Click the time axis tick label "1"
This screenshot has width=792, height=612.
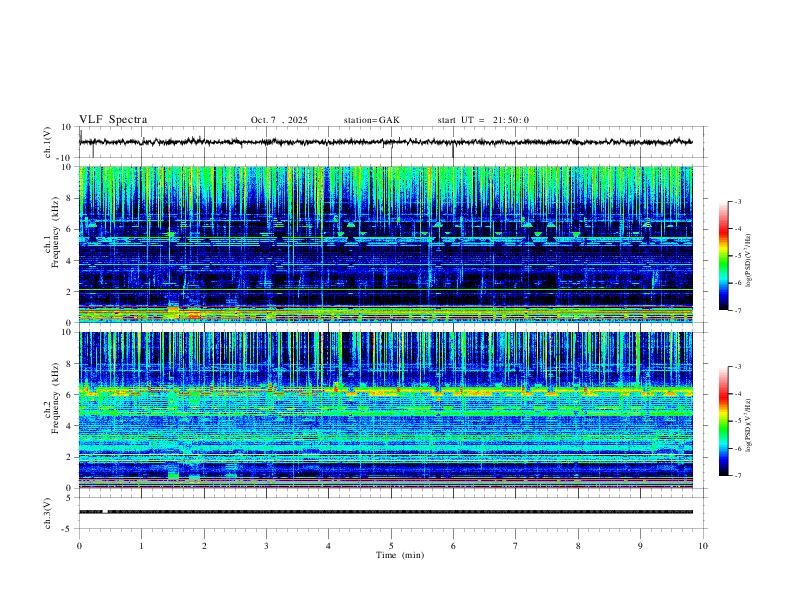click(x=142, y=546)
